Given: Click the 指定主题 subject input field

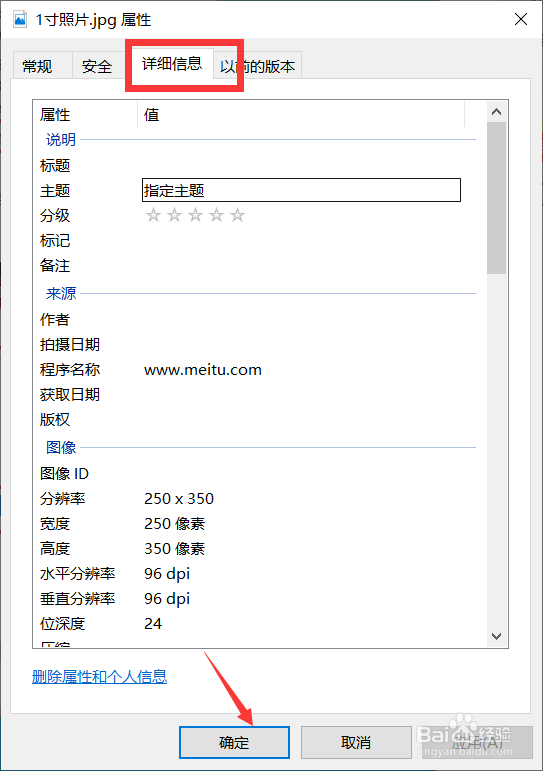Looking at the screenshot, I should [301, 190].
